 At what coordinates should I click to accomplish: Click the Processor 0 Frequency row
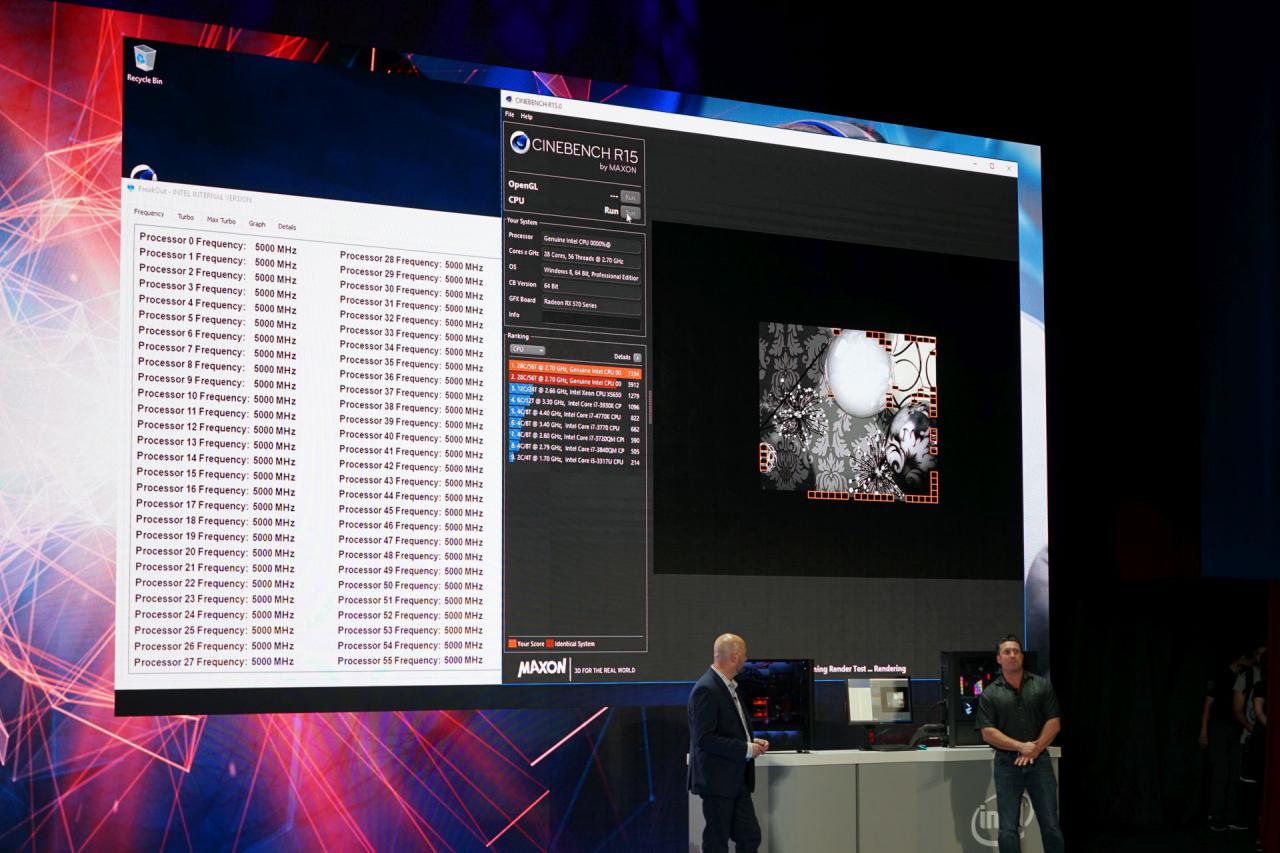coord(218,243)
